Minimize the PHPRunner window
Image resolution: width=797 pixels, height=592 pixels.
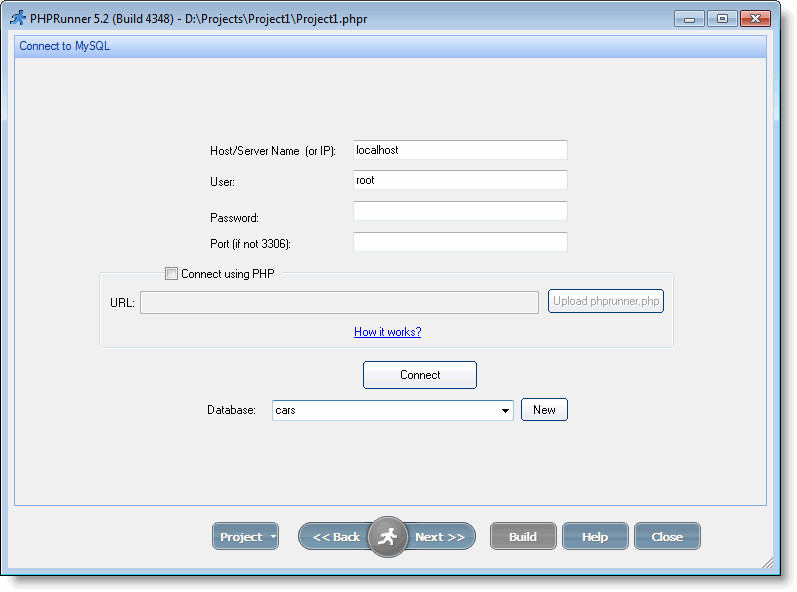coord(689,19)
